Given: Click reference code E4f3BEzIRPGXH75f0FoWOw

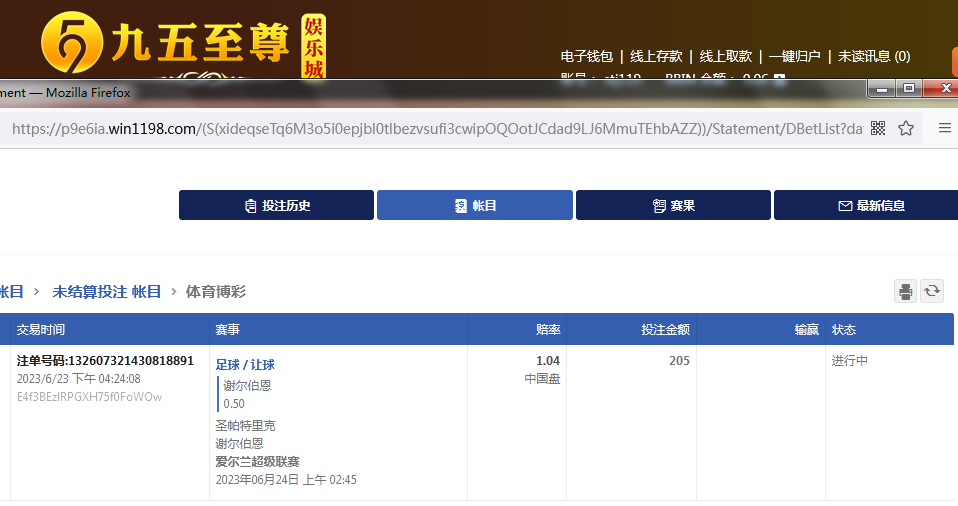Looking at the screenshot, I should (89, 397).
